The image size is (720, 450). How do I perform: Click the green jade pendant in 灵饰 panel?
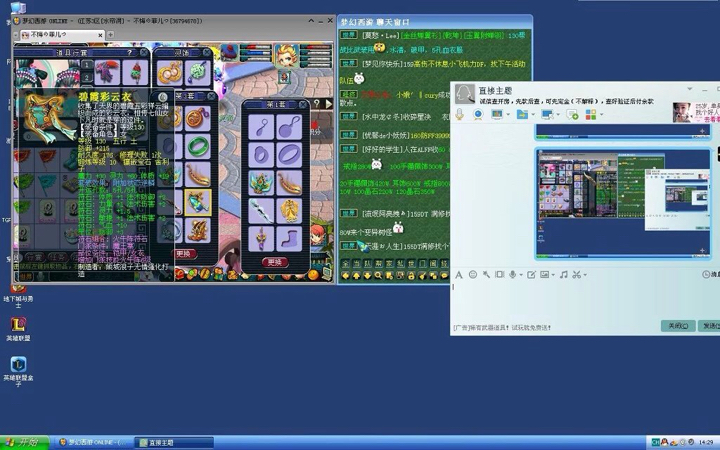click(x=198, y=73)
